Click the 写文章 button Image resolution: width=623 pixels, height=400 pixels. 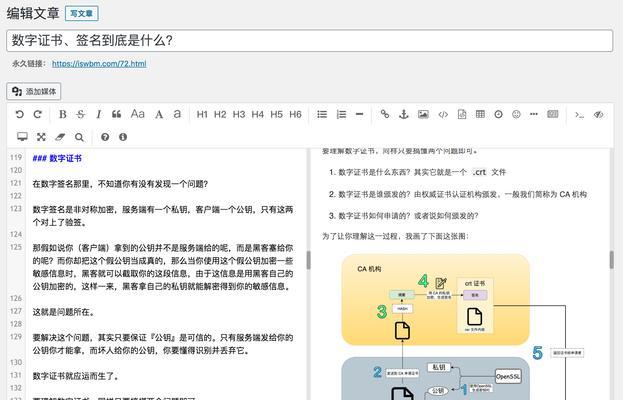tap(82, 14)
